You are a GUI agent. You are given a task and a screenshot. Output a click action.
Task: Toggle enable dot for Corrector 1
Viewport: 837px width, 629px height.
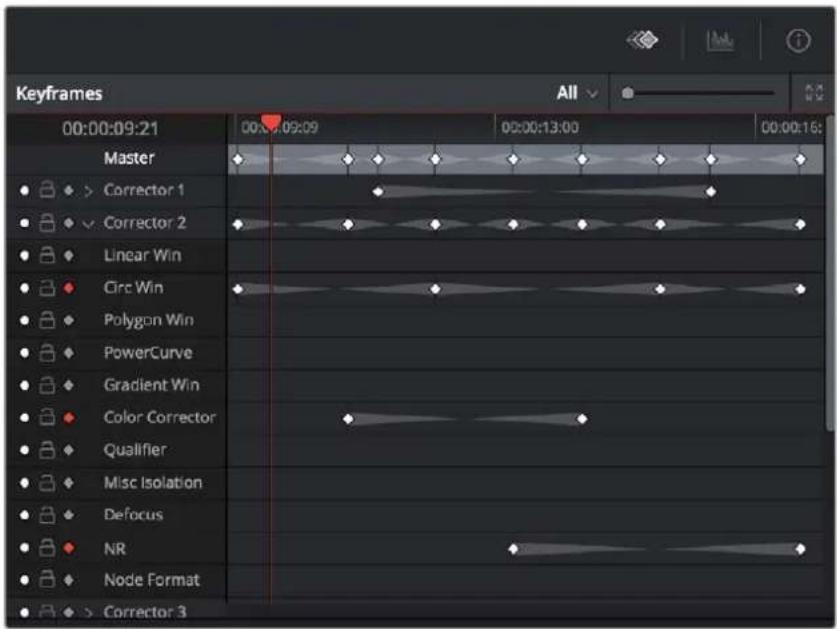click(24, 190)
